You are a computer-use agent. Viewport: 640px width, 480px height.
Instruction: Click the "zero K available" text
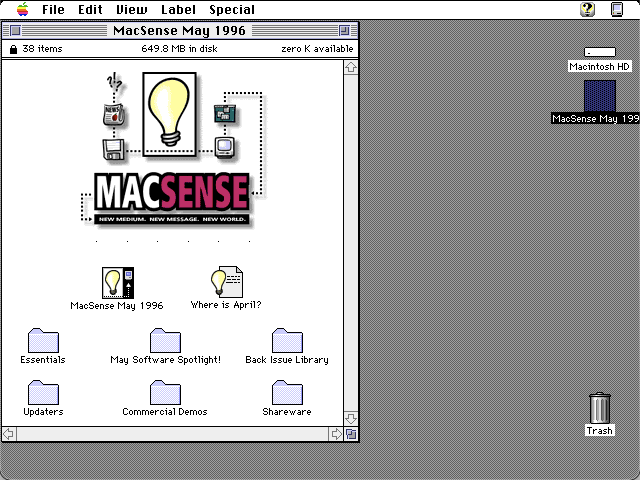[317, 49]
